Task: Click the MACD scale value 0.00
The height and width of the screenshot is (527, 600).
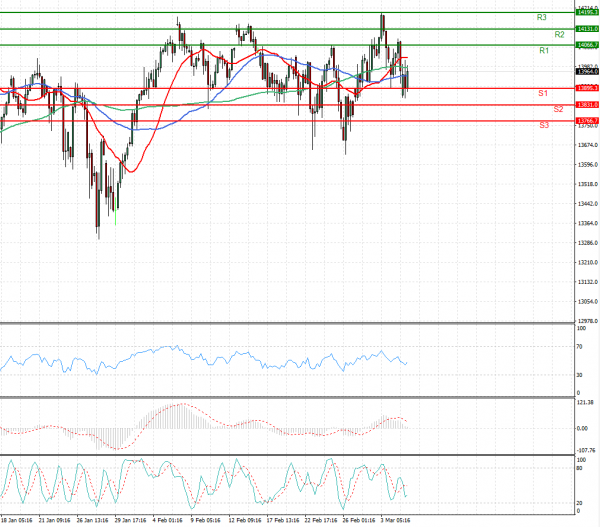Action: 582,428
